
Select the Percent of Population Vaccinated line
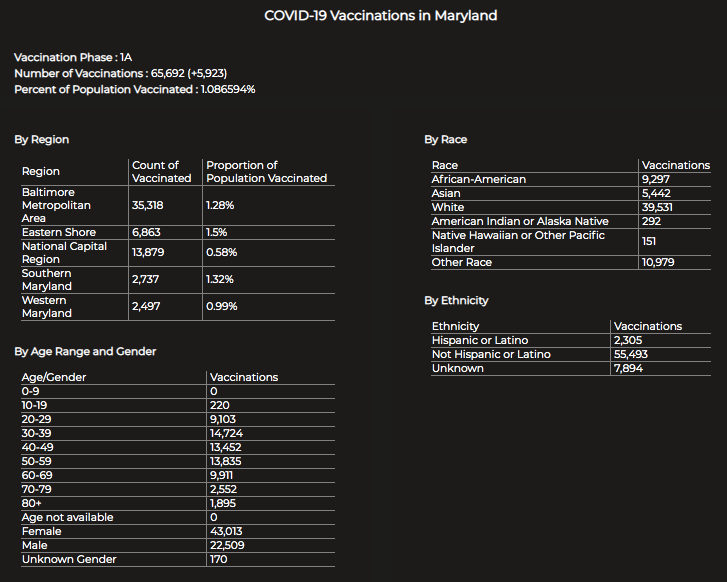(x=135, y=90)
